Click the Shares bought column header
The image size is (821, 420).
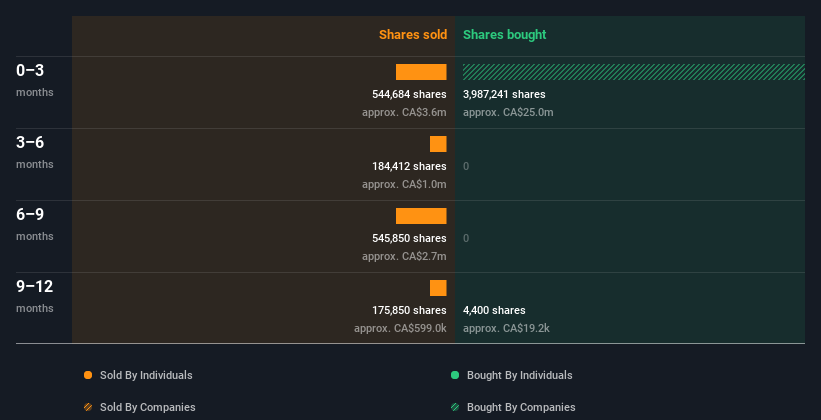[504, 35]
